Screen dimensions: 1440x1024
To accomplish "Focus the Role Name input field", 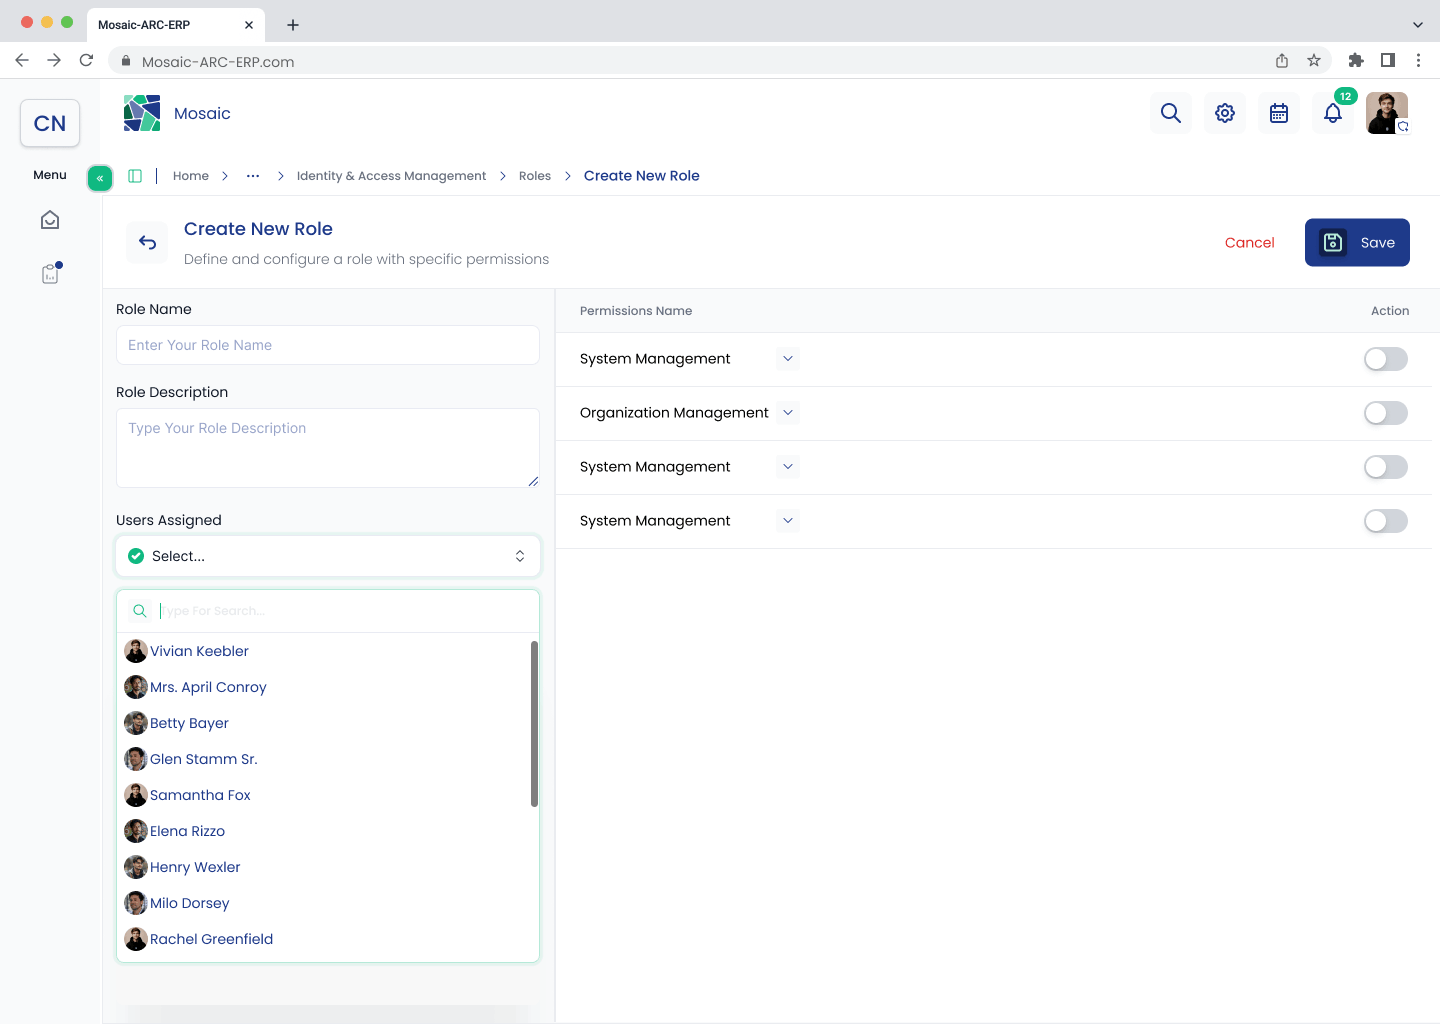I will click(328, 345).
